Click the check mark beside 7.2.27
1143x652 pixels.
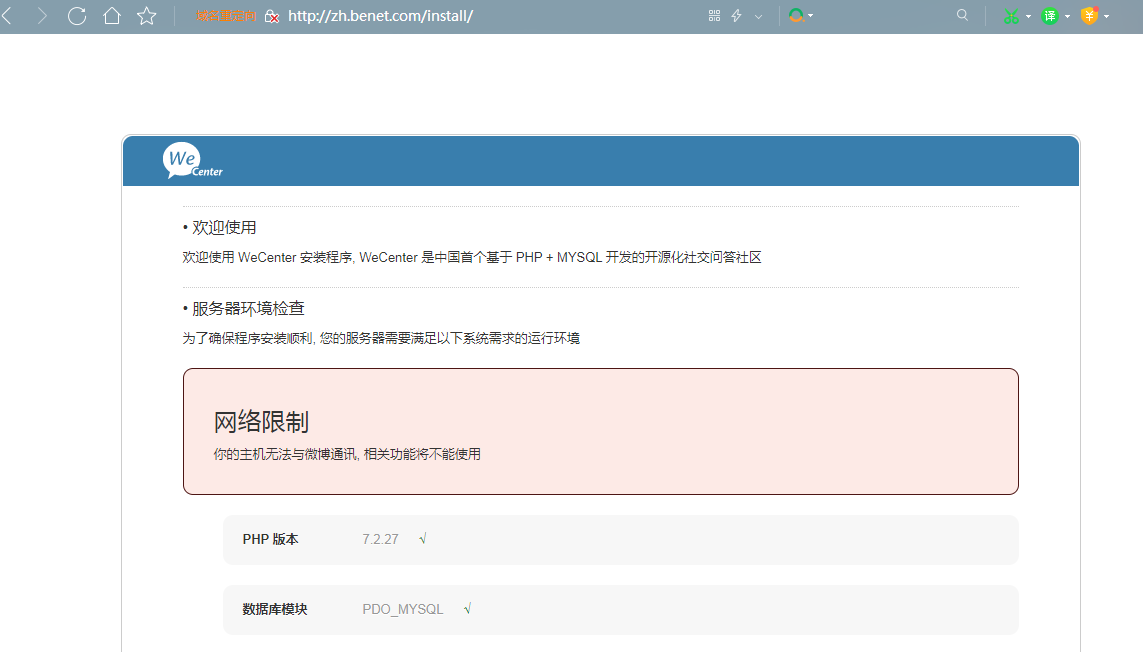[423, 538]
